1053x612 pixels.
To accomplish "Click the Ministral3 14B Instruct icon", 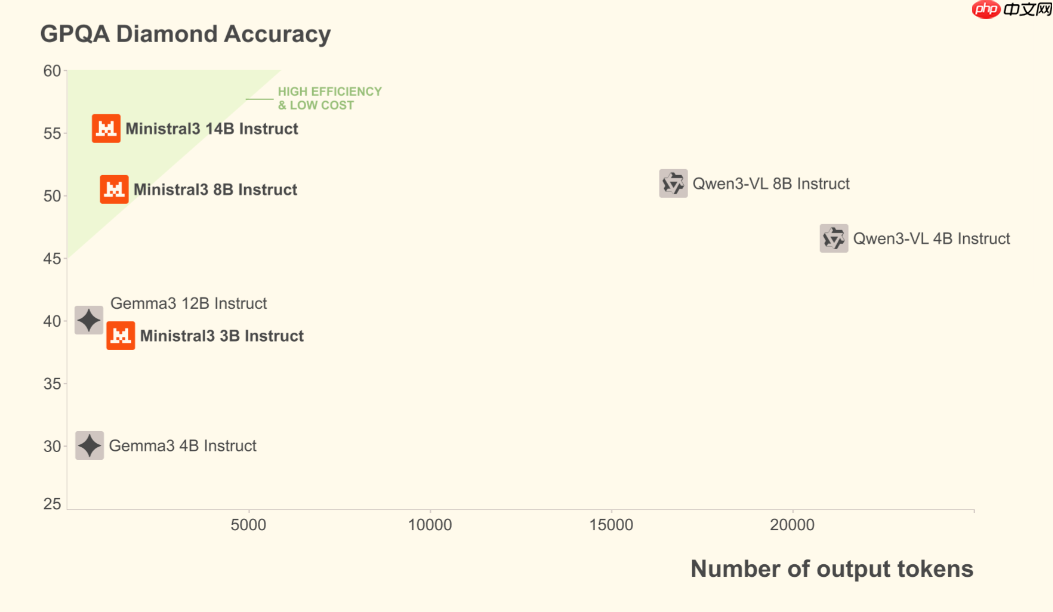I will tap(106, 129).
